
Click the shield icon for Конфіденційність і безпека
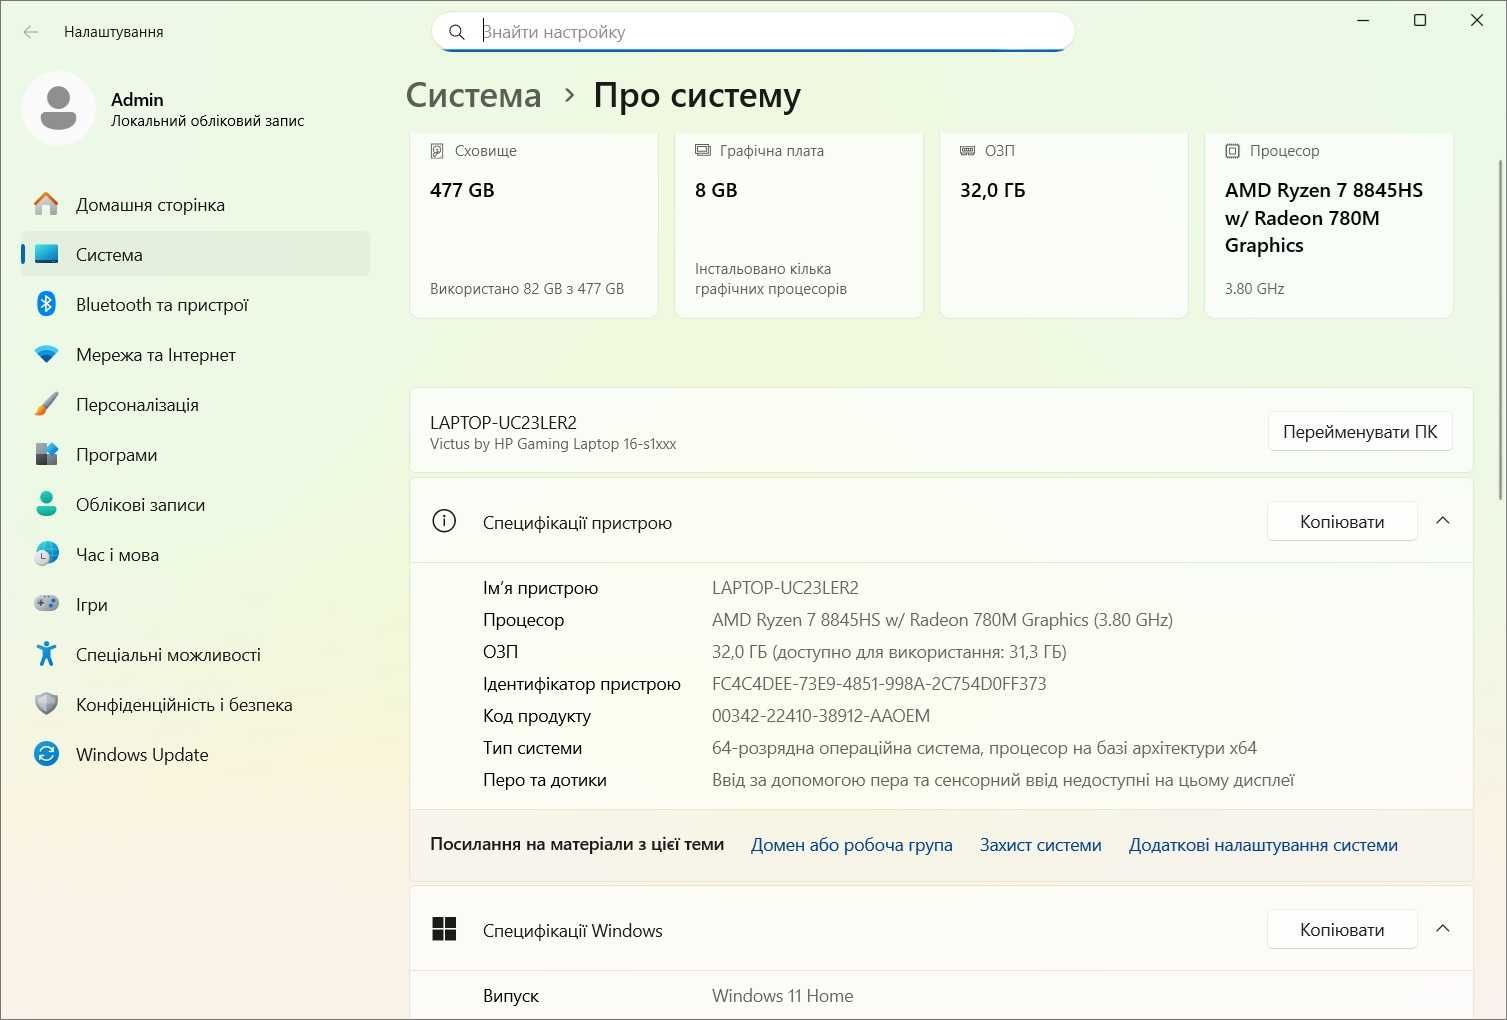[46, 704]
